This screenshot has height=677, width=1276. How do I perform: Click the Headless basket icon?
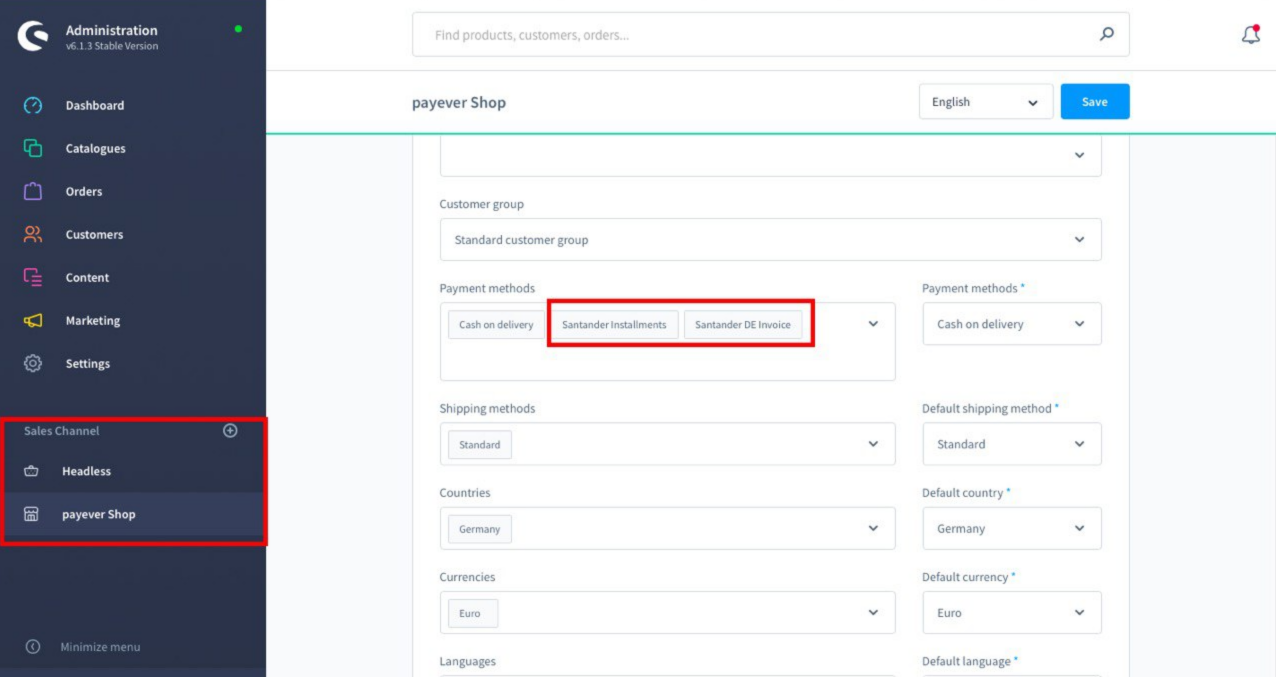31,471
